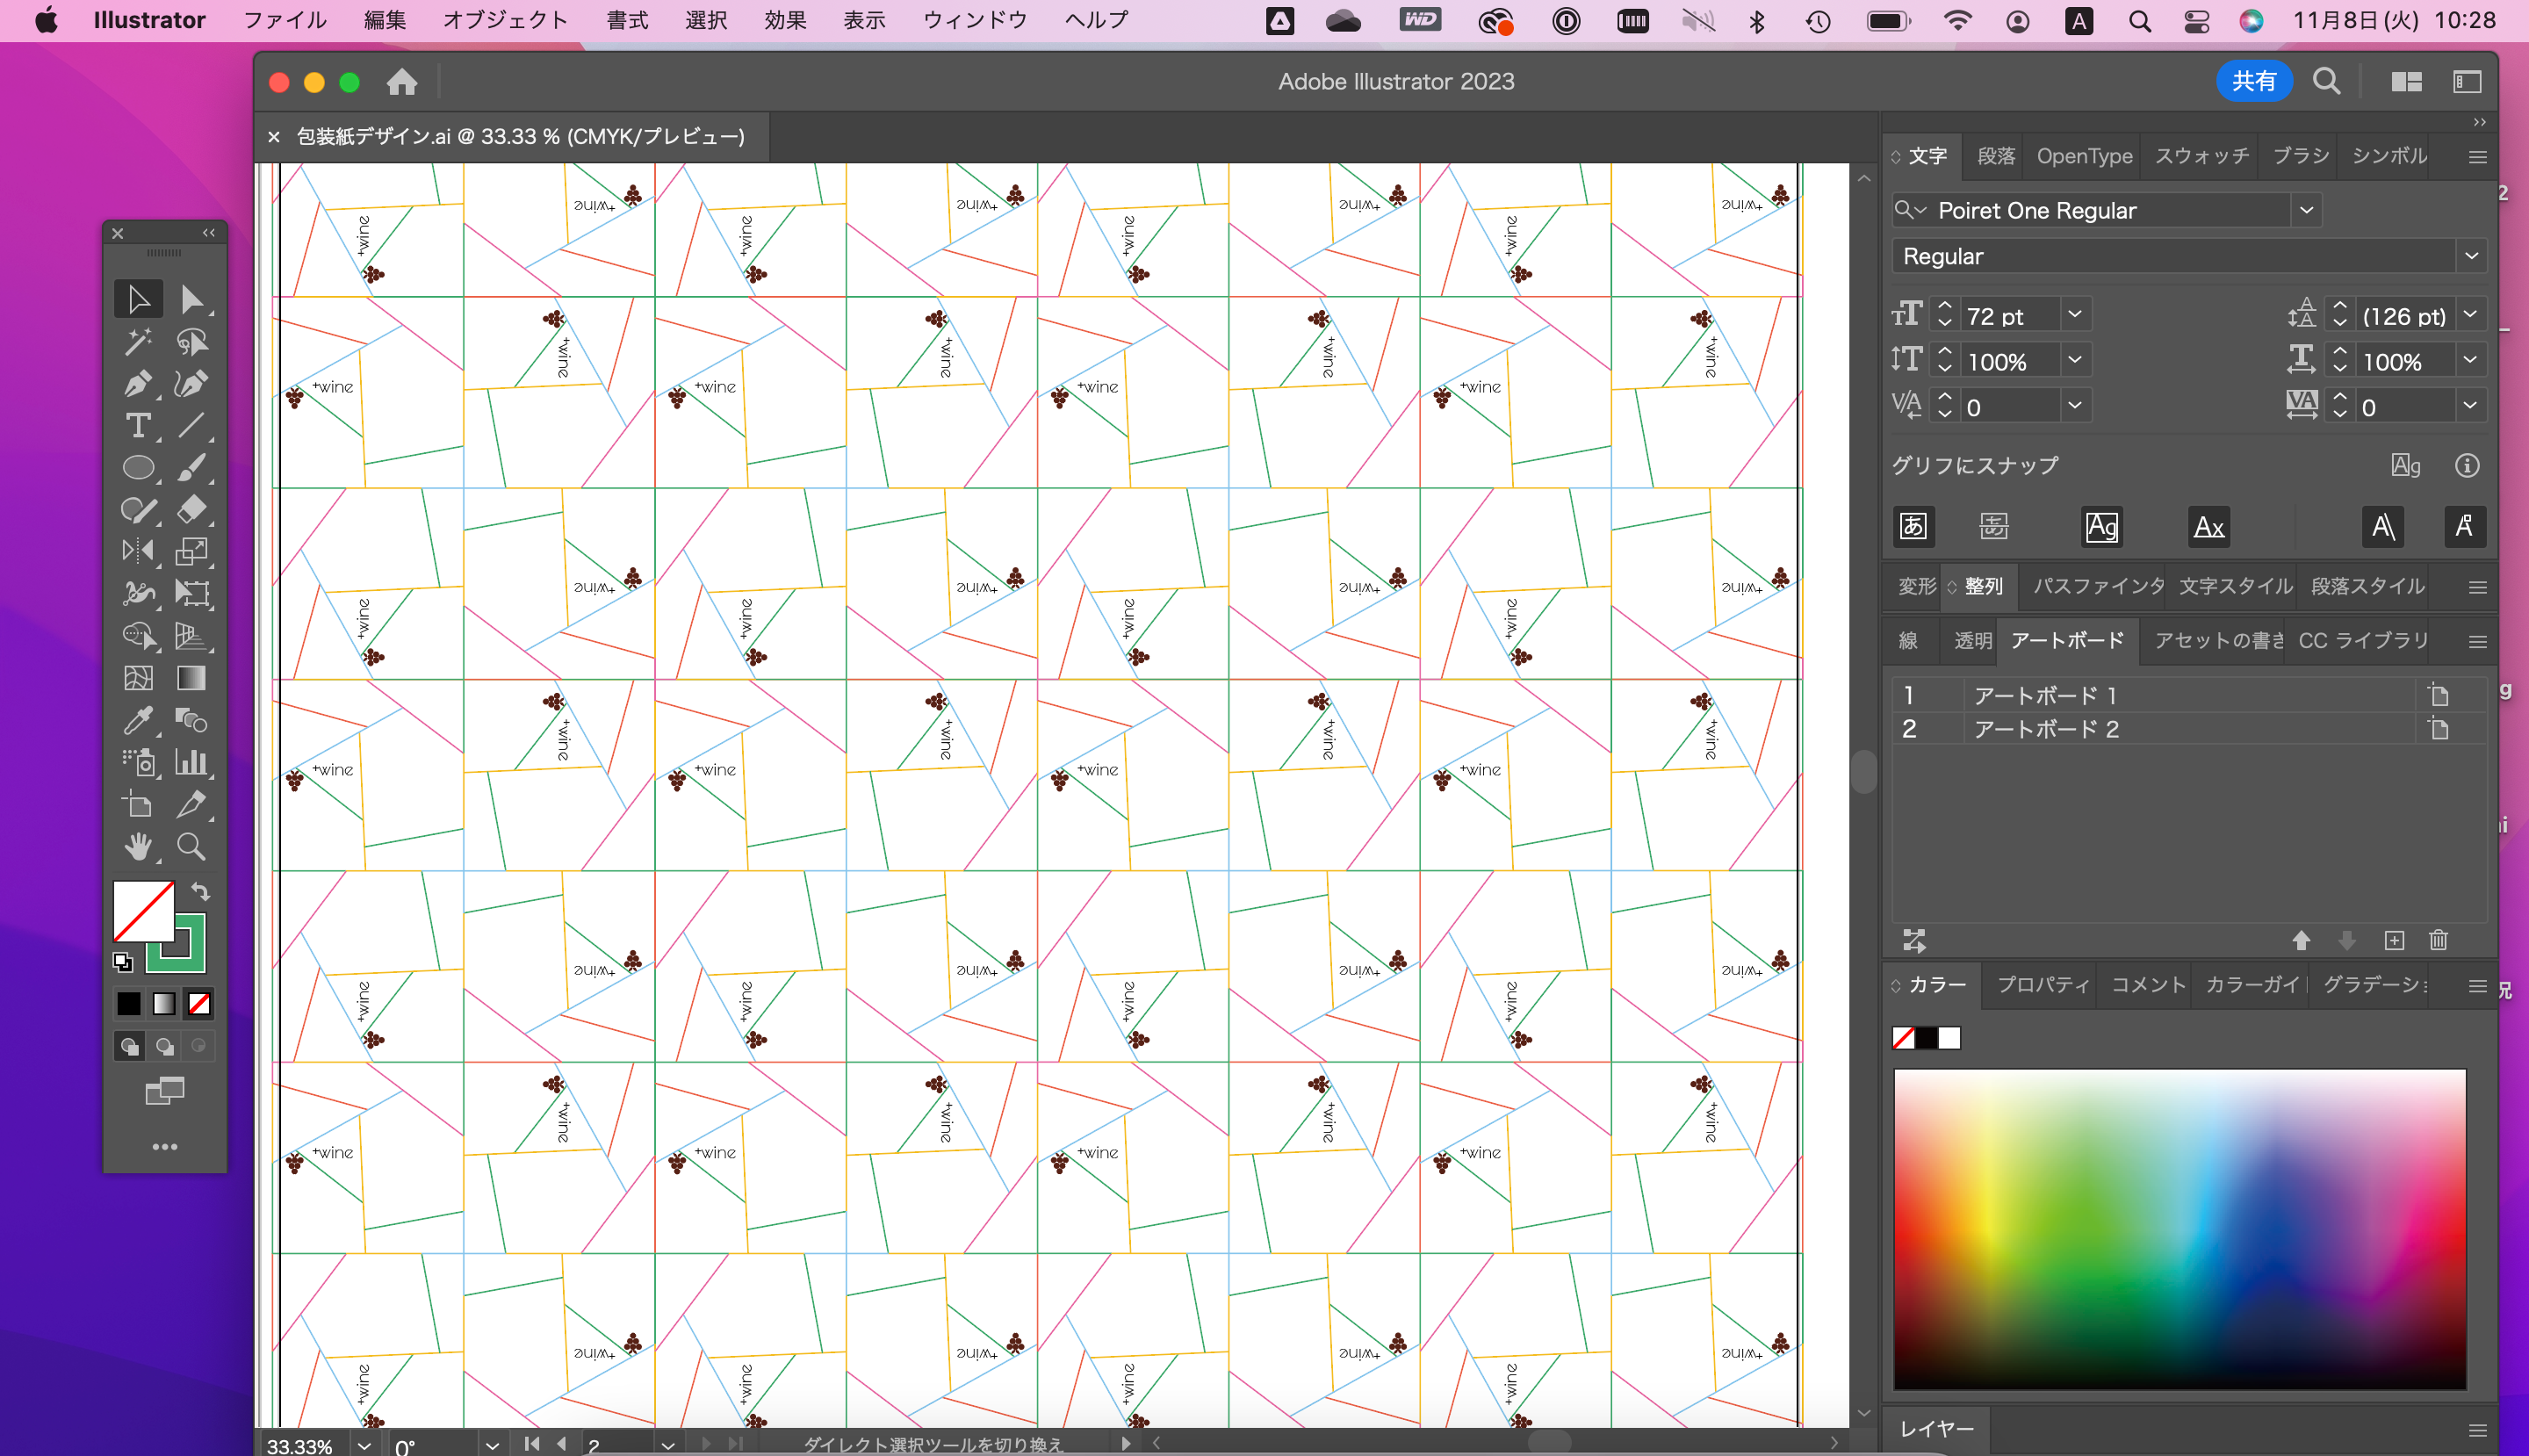
Task: Select the Pen tool
Action: click(137, 384)
